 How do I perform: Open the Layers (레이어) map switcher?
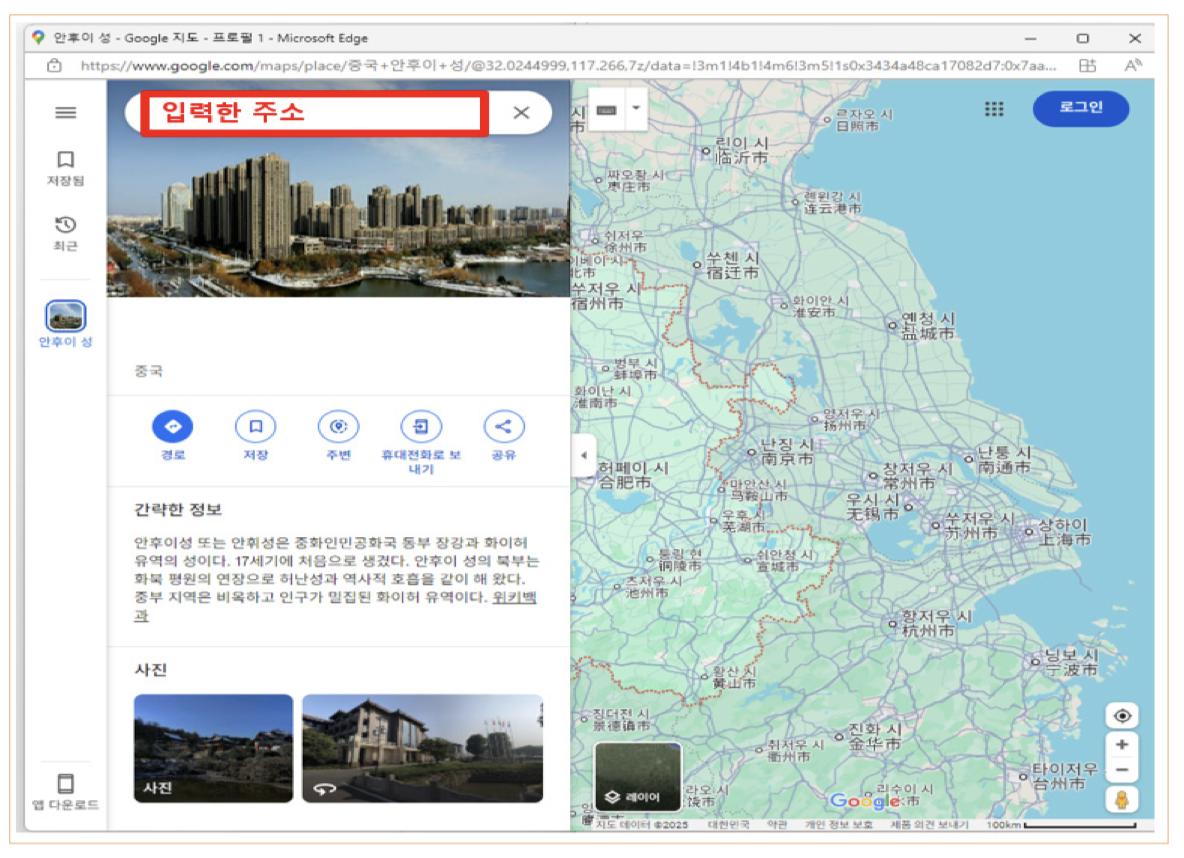[638, 777]
